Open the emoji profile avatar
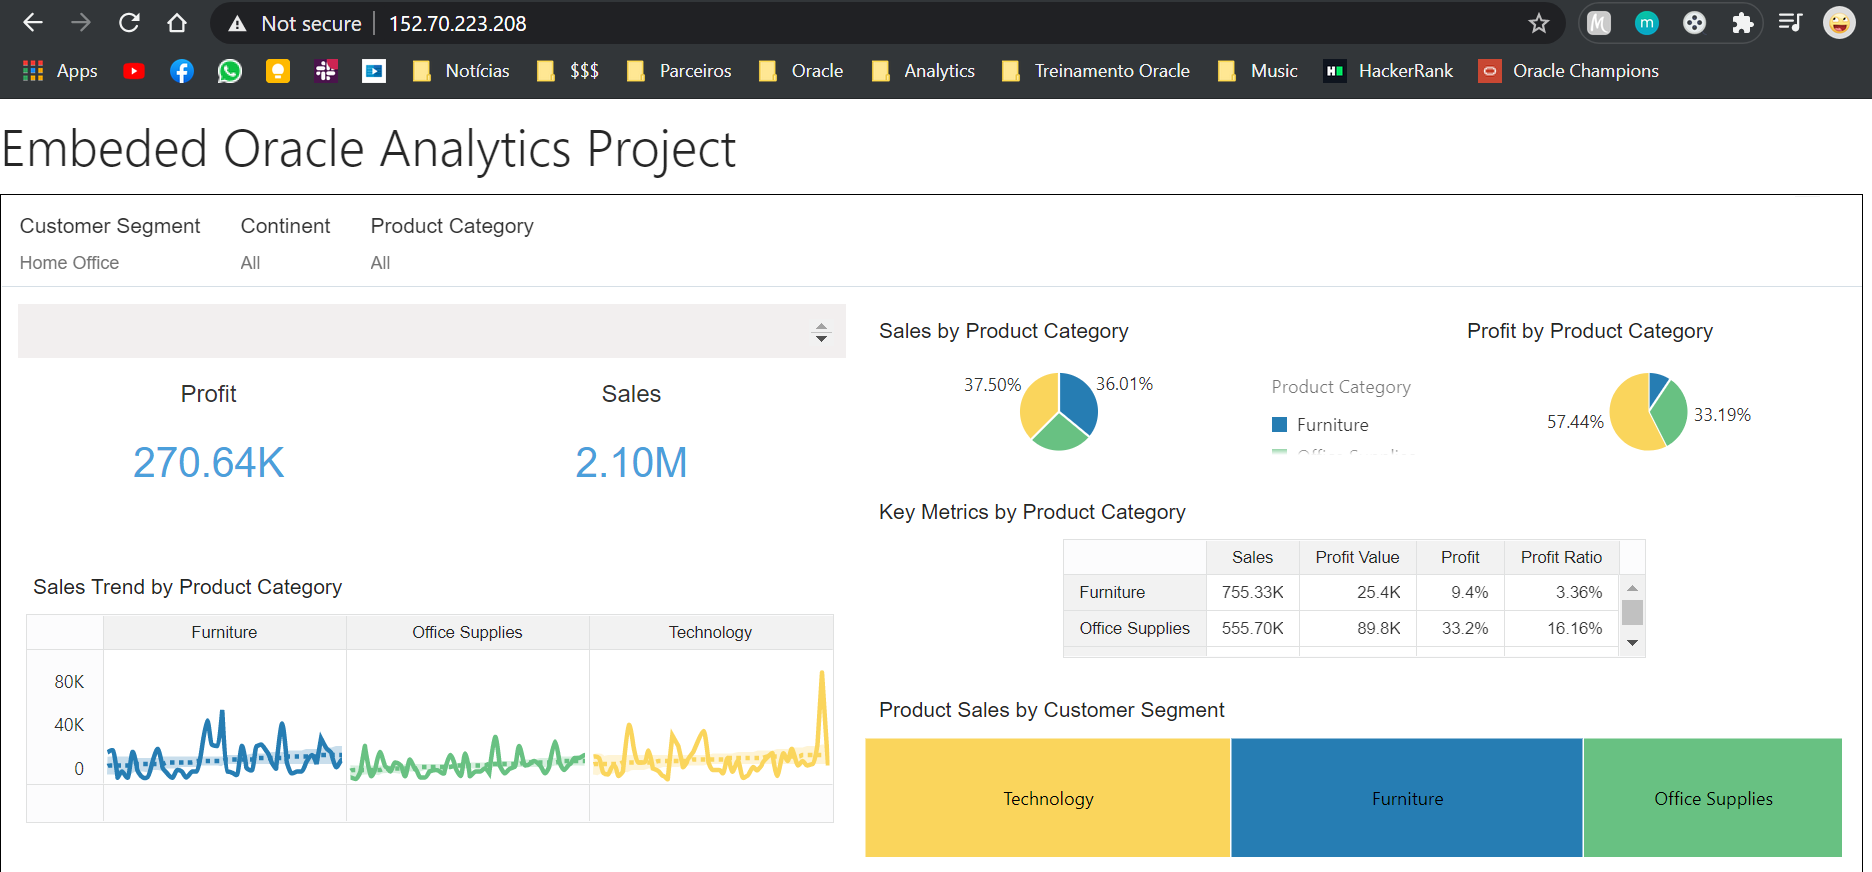 [1839, 23]
